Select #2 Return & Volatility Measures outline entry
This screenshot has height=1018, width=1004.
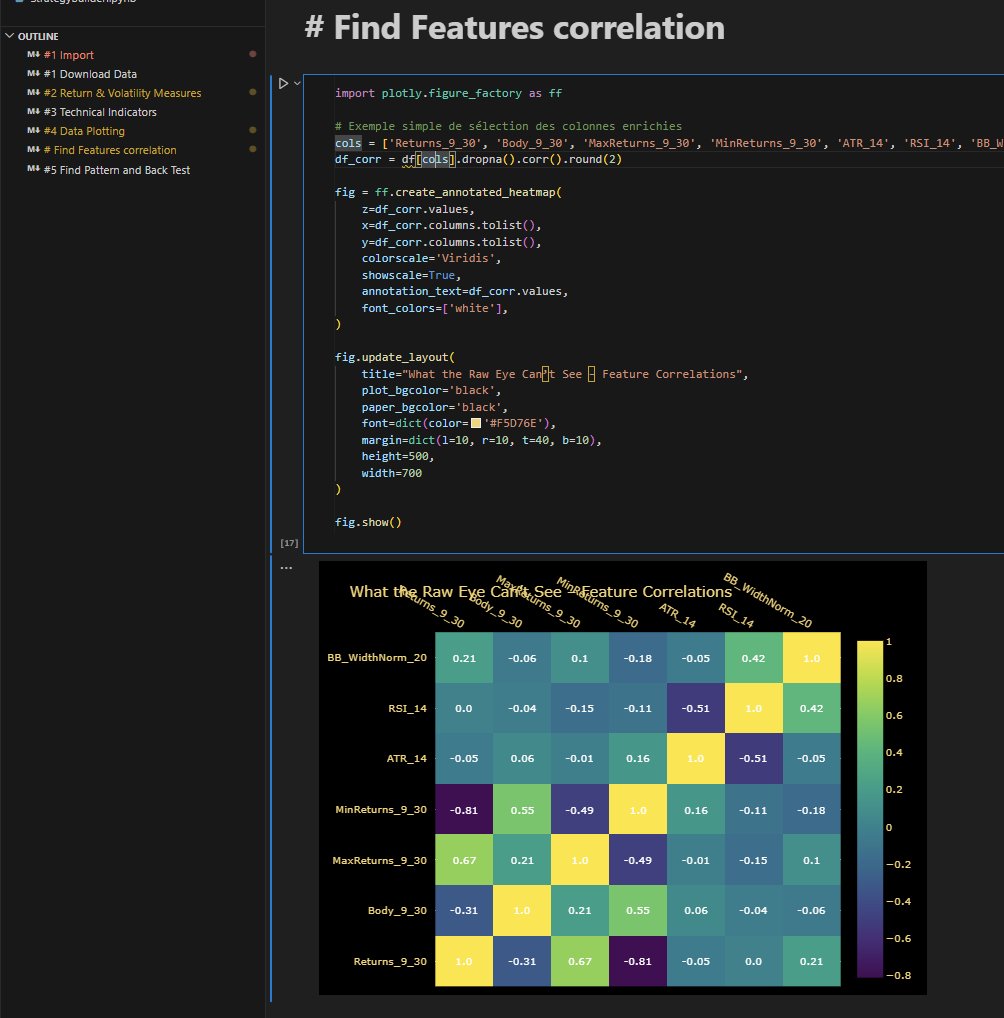[122, 93]
